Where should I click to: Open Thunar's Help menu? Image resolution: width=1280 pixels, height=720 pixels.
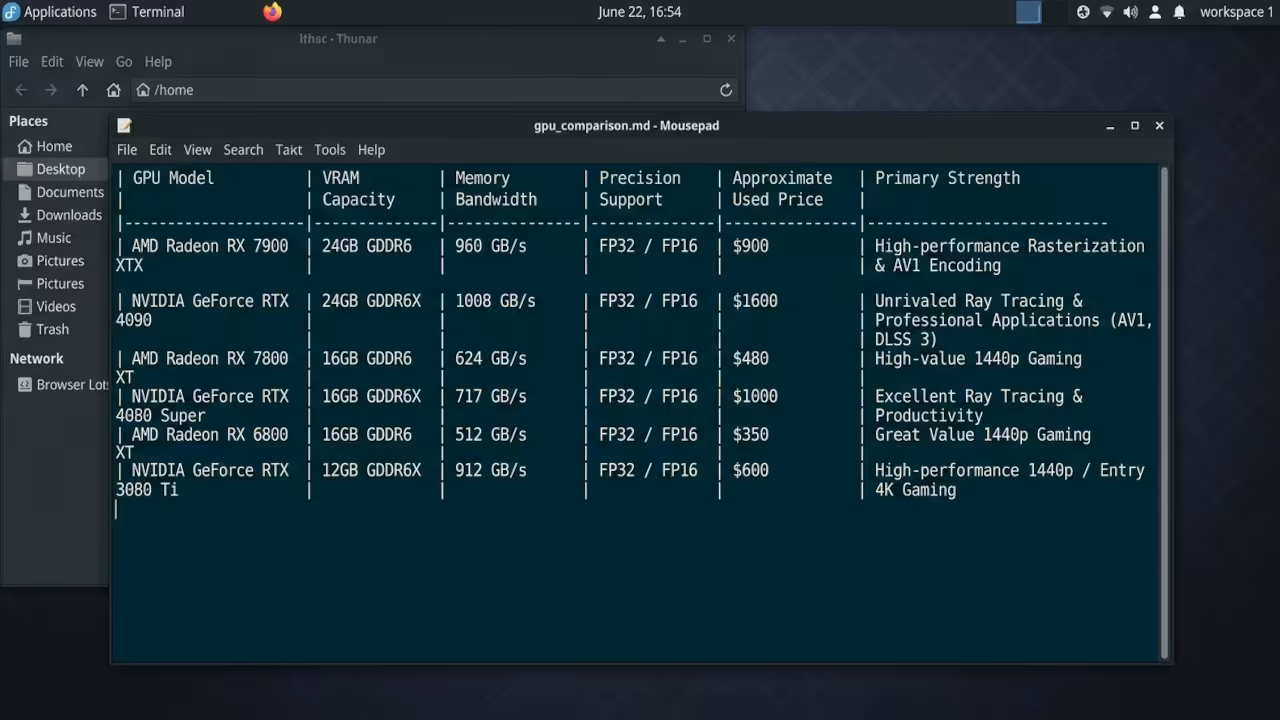coord(158,62)
